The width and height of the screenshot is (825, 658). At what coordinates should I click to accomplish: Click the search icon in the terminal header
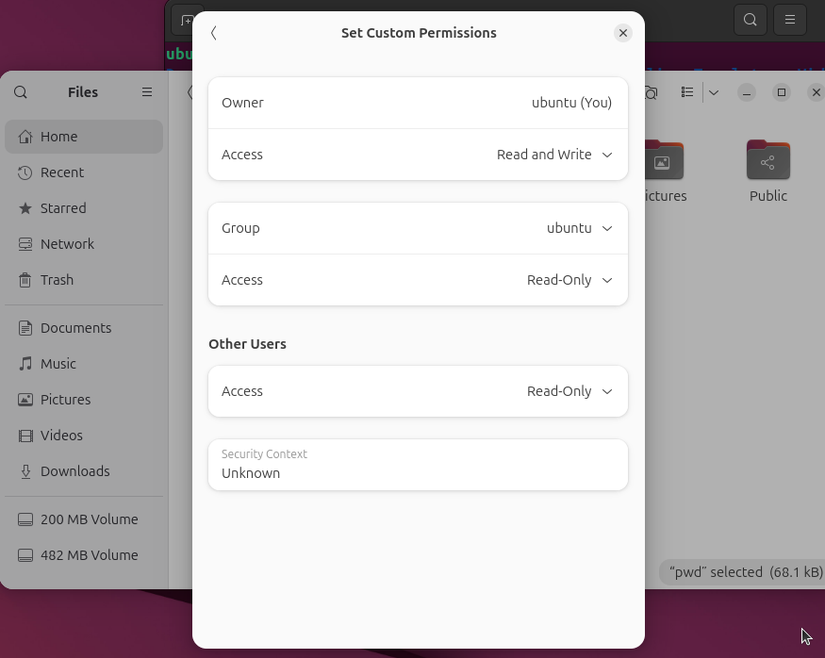pyautogui.click(x=750, y=19)
